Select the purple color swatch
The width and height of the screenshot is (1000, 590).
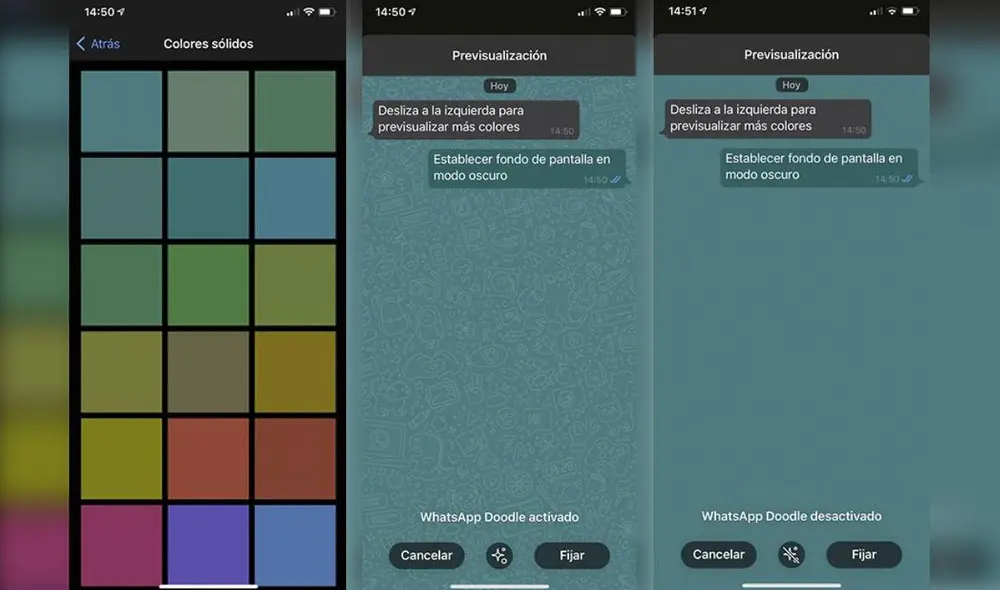tap(208, 545)
